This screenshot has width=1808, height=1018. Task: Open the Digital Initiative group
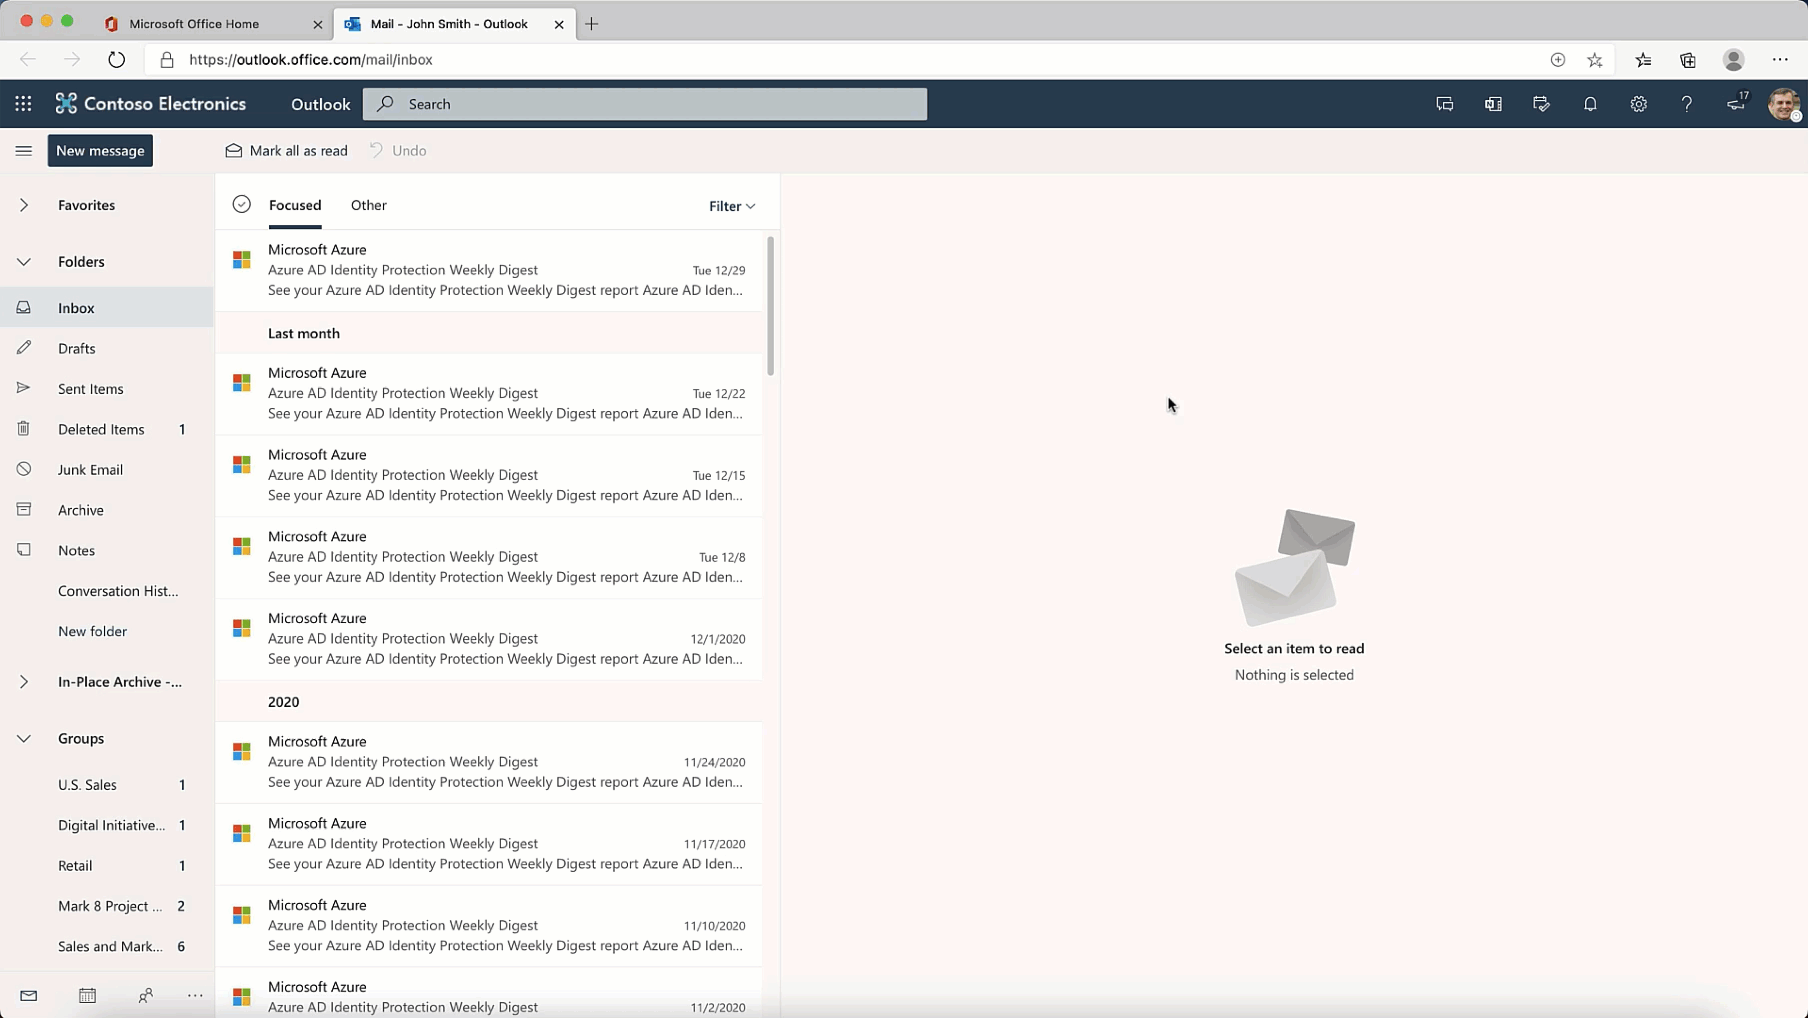pyautogui.click(x=107, y=826)
